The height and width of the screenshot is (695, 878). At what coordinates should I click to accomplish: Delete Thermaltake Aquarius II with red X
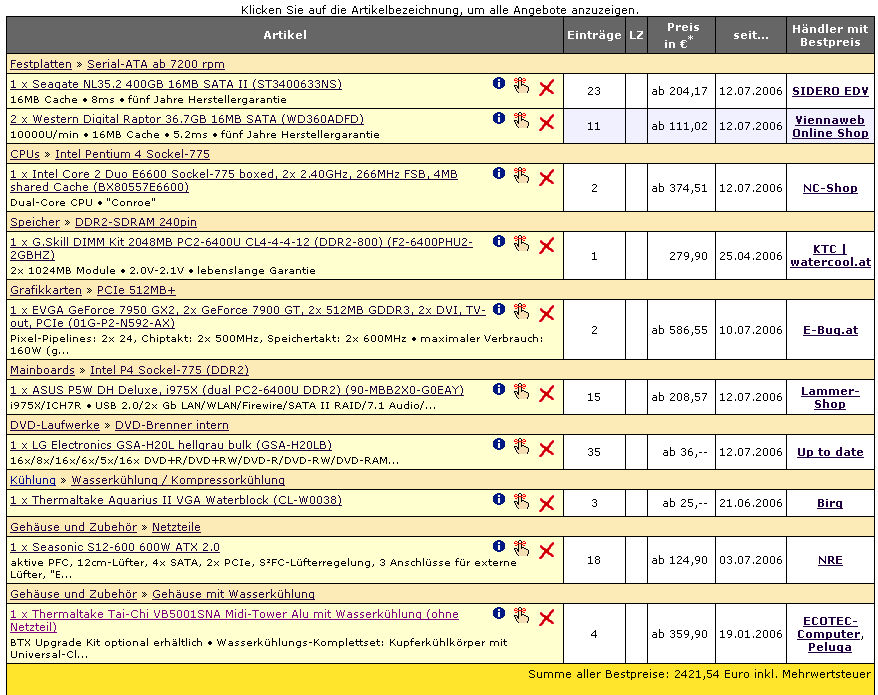(x=547, y=503)
